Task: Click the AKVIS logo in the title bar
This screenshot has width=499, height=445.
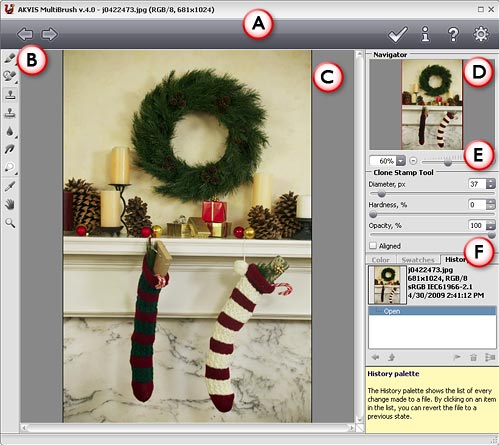Action: click(9, 9)
